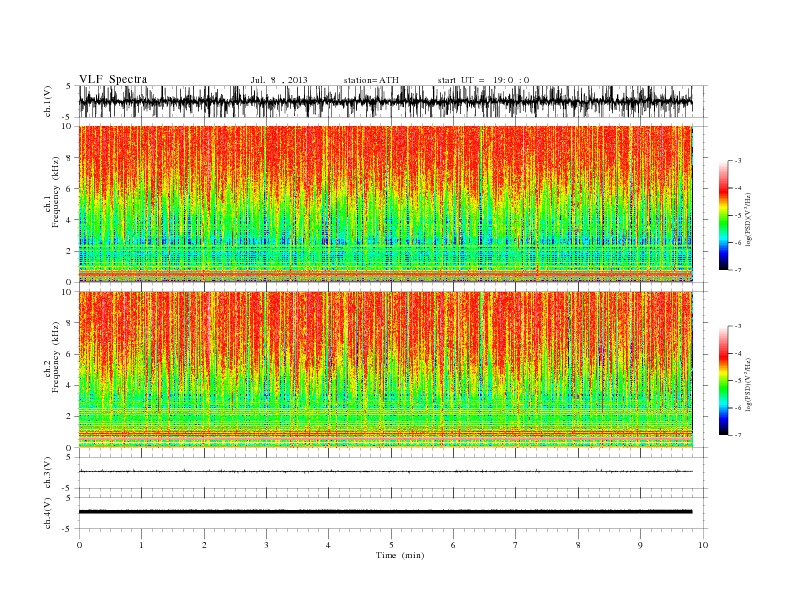This screenshot has height=612, width=792.
Task: Click time-axis tick label '0'
Action: 79,545
